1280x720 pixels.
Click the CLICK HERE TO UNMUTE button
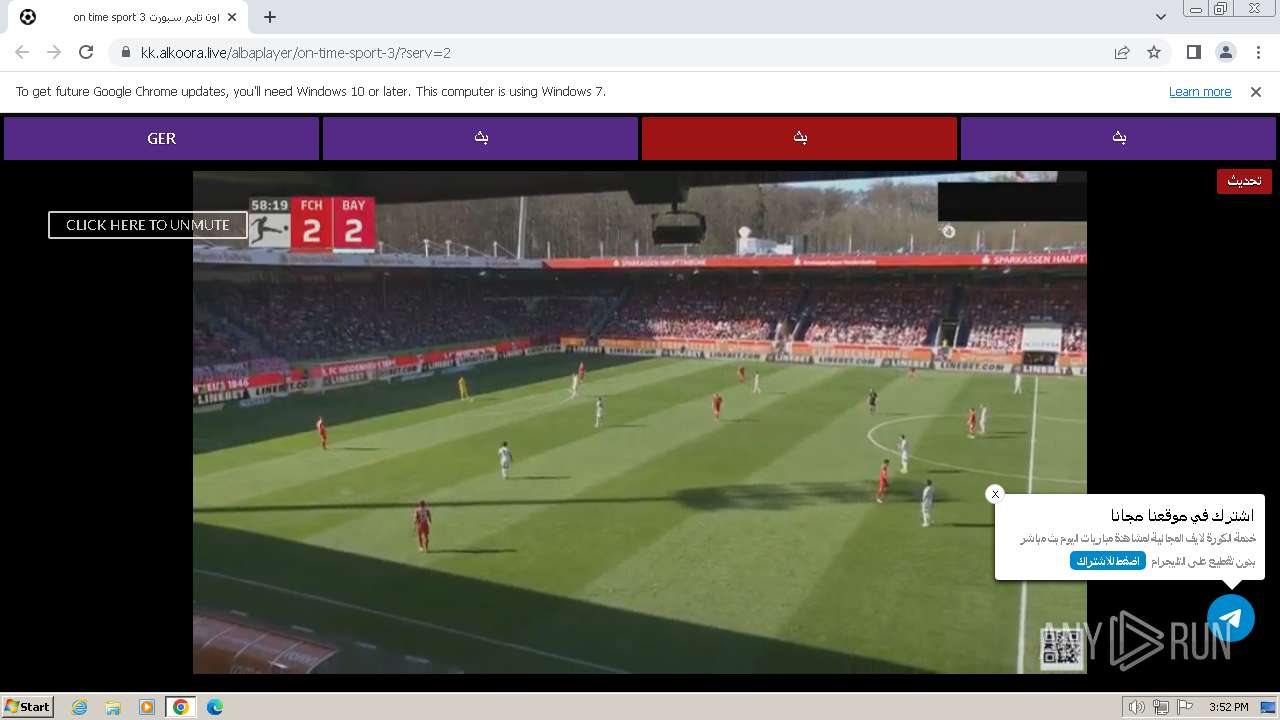[x=148, y=225]
